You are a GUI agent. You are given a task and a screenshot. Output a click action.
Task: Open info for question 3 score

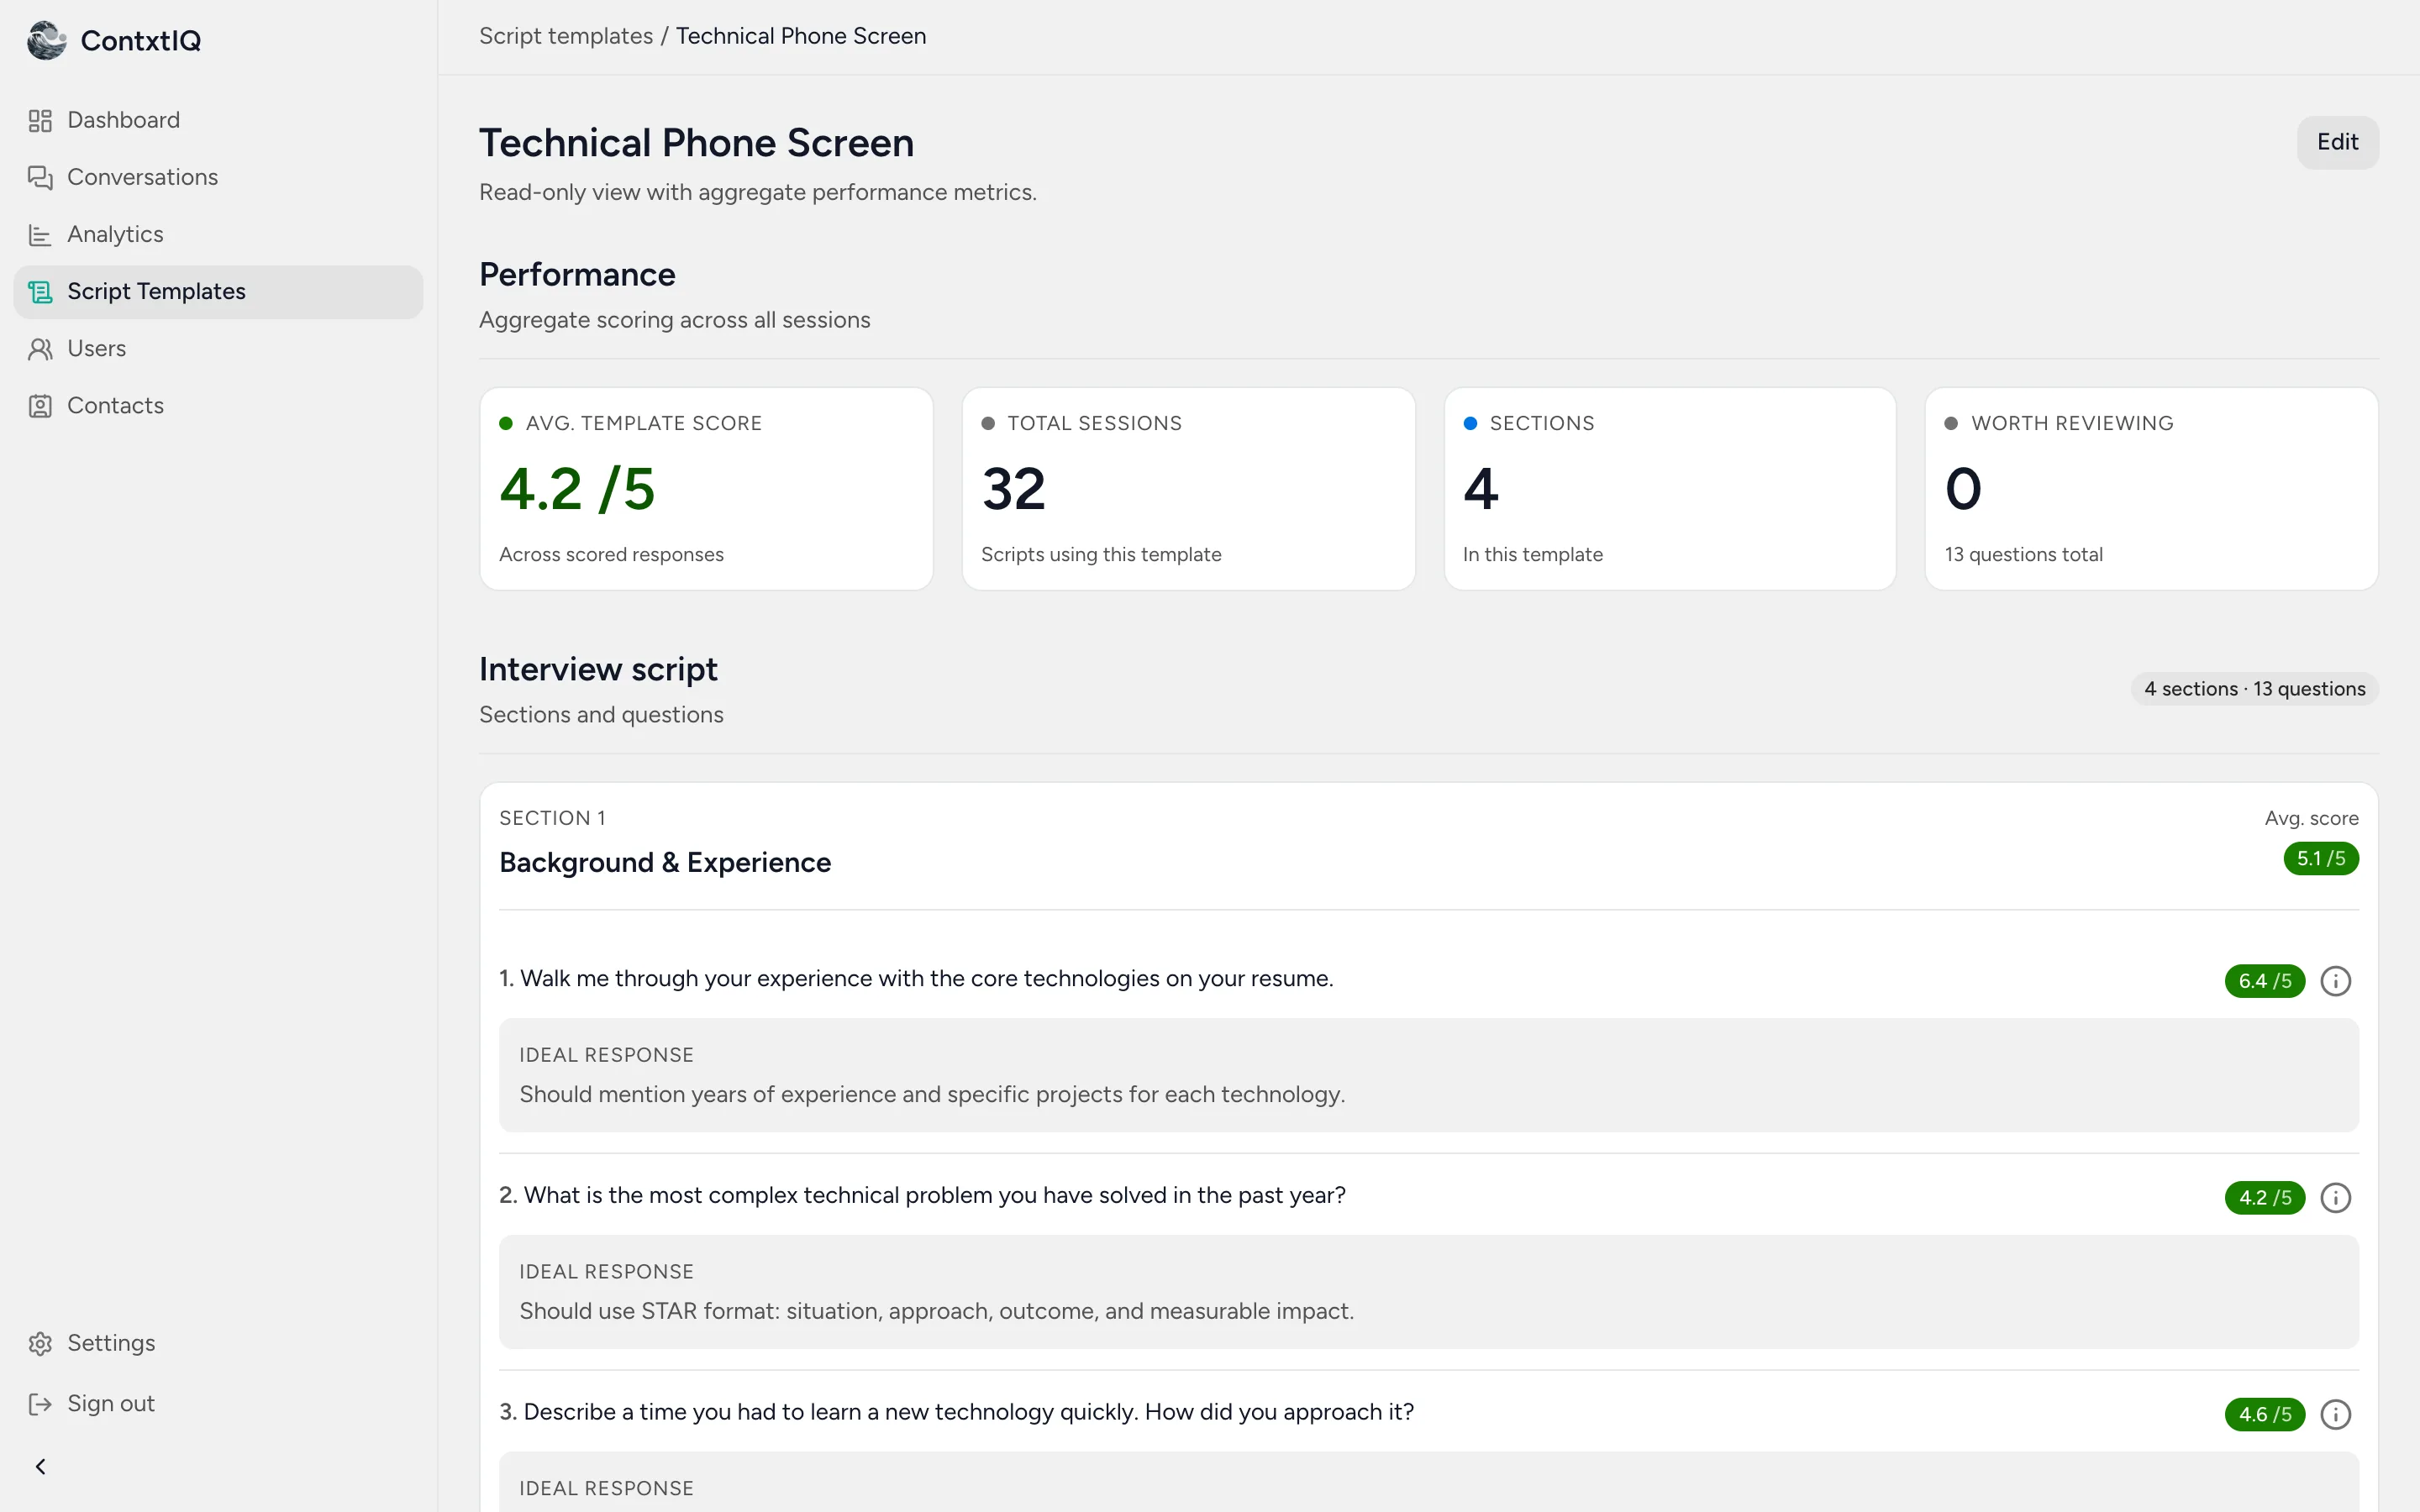tap(2335, 1415)
